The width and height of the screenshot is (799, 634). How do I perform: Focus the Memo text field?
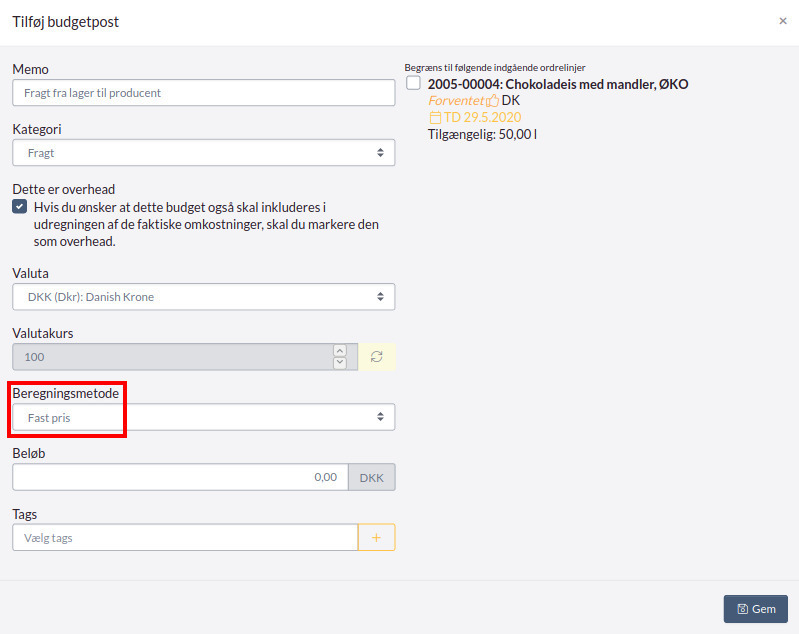tap(204, 93)
